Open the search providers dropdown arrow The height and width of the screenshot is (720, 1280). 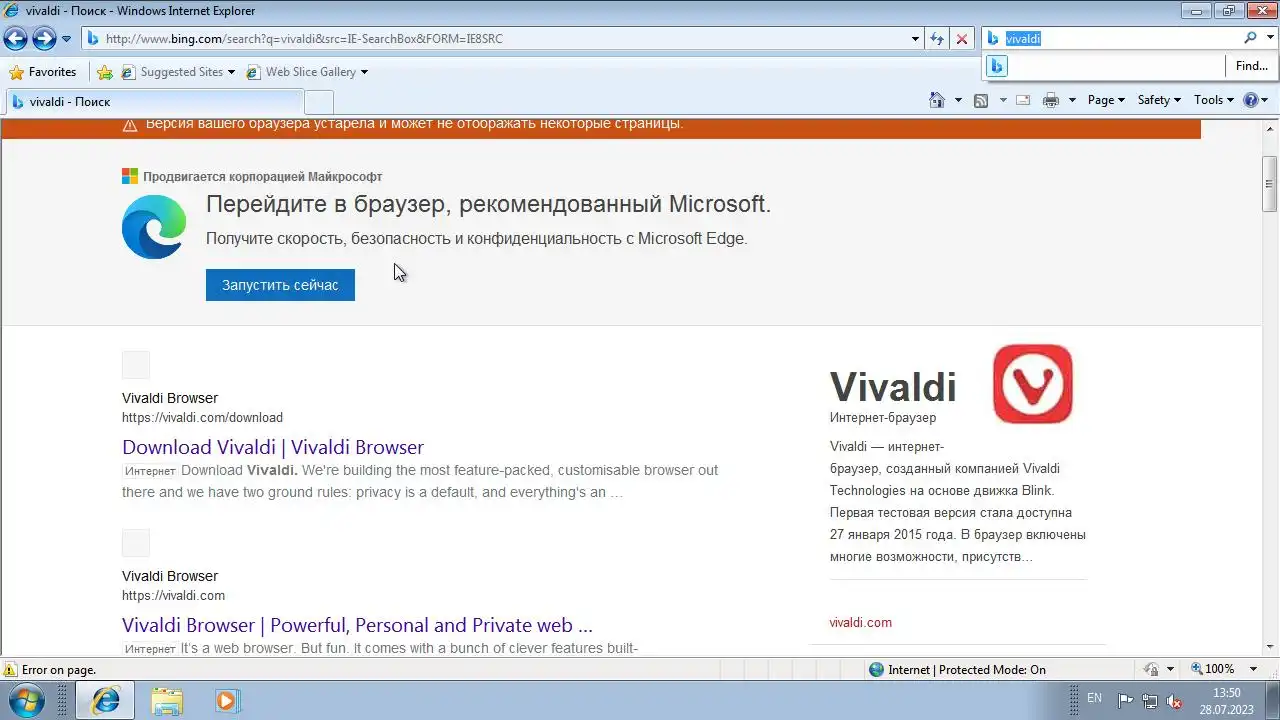coord(1269,38)
